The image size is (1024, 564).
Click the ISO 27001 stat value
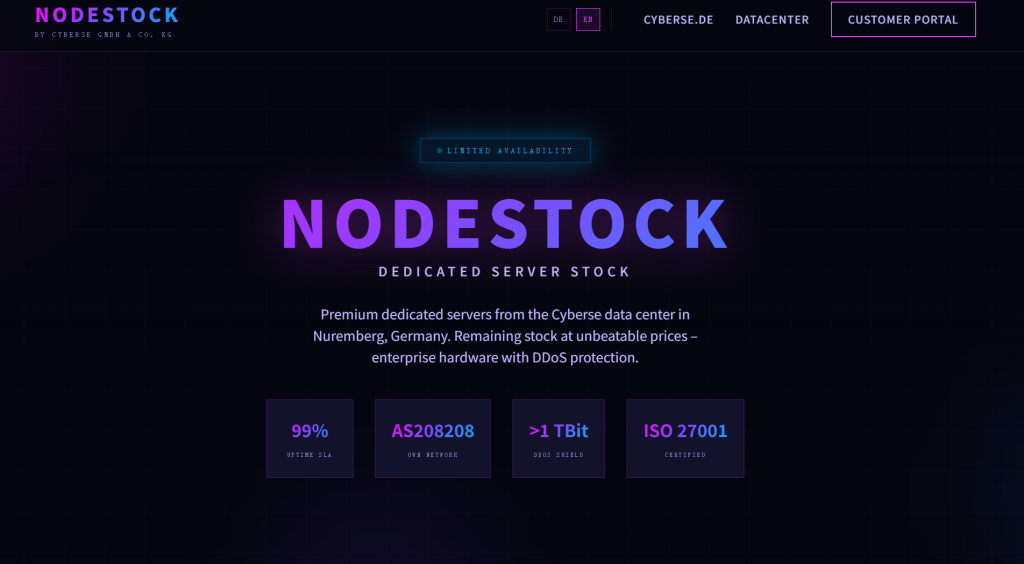[x=685, y=431]
